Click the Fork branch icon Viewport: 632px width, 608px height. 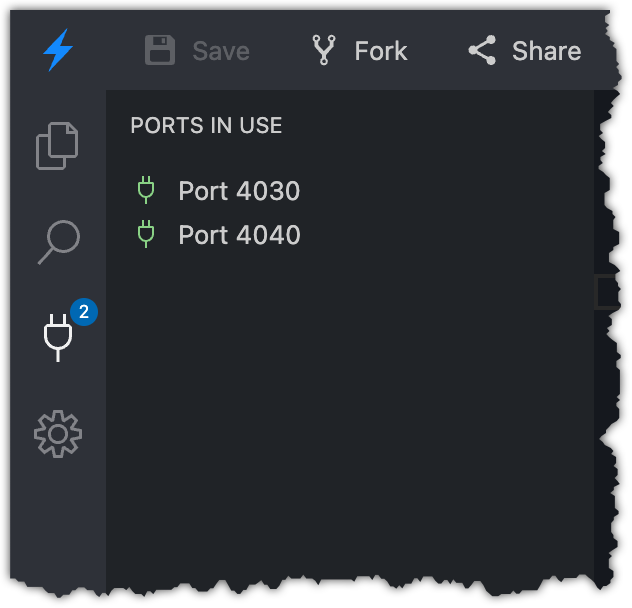pyautogui.click(x=324, y=50)
